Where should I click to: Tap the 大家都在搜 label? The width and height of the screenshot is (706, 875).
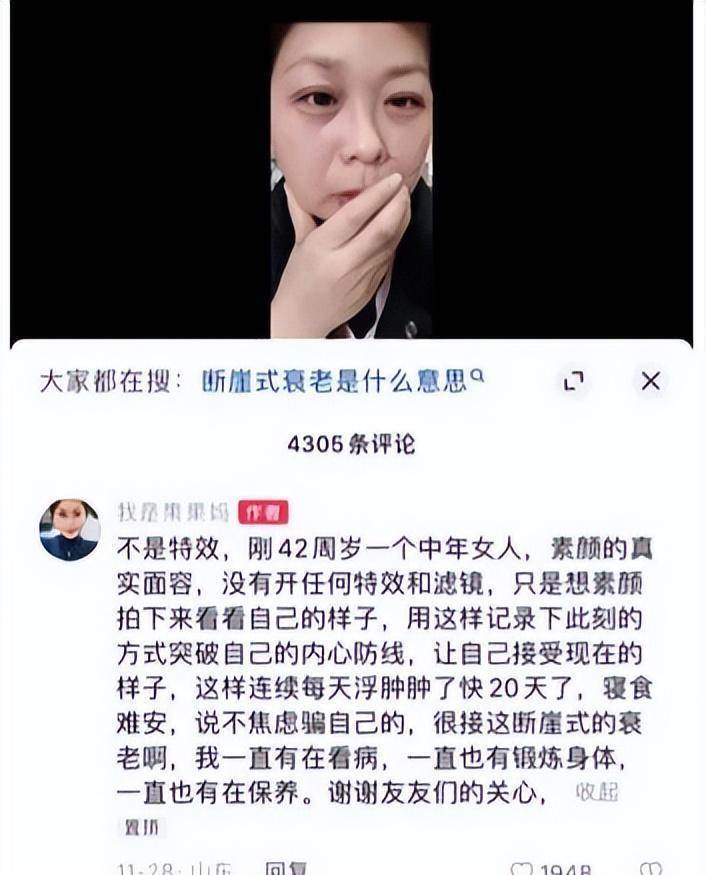110,382
